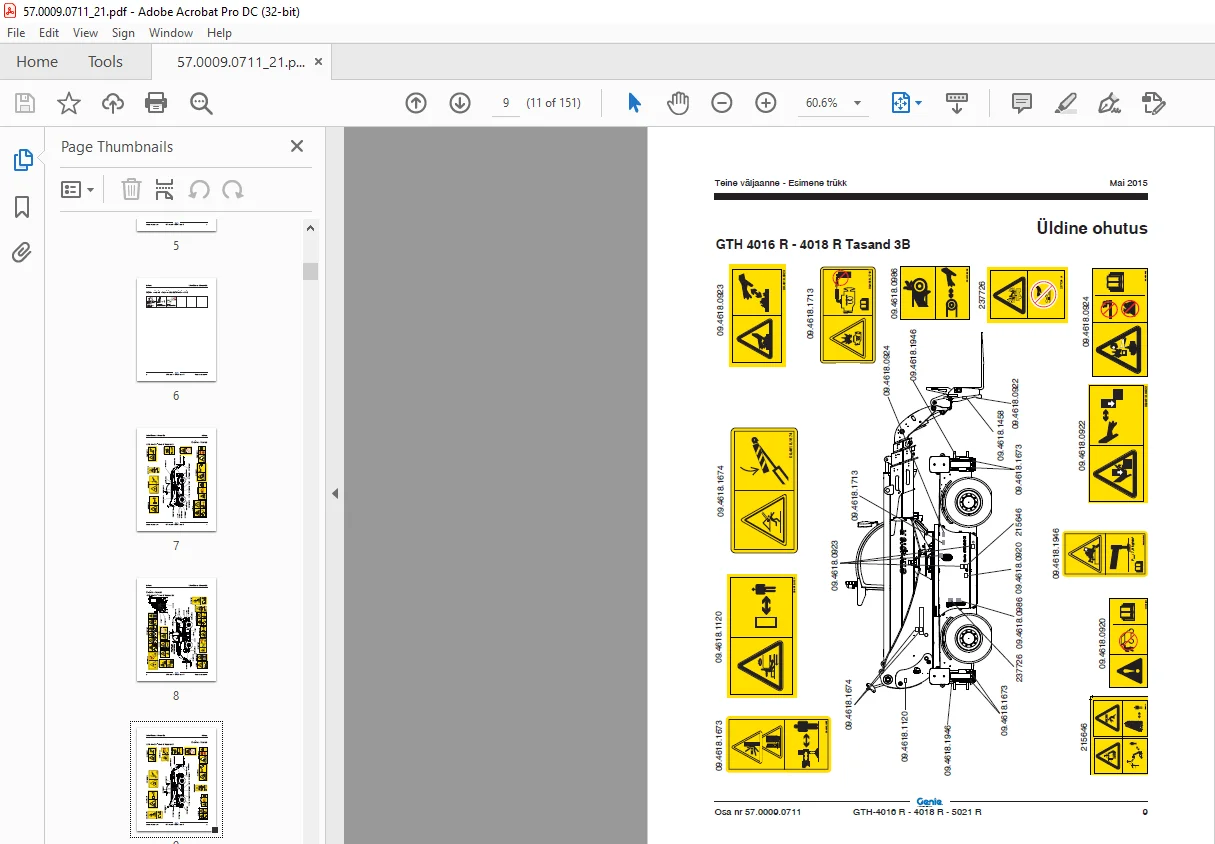Open the Find text magnifier tool
This screenshot has width=1215, height=844.
tap(201, 103)
